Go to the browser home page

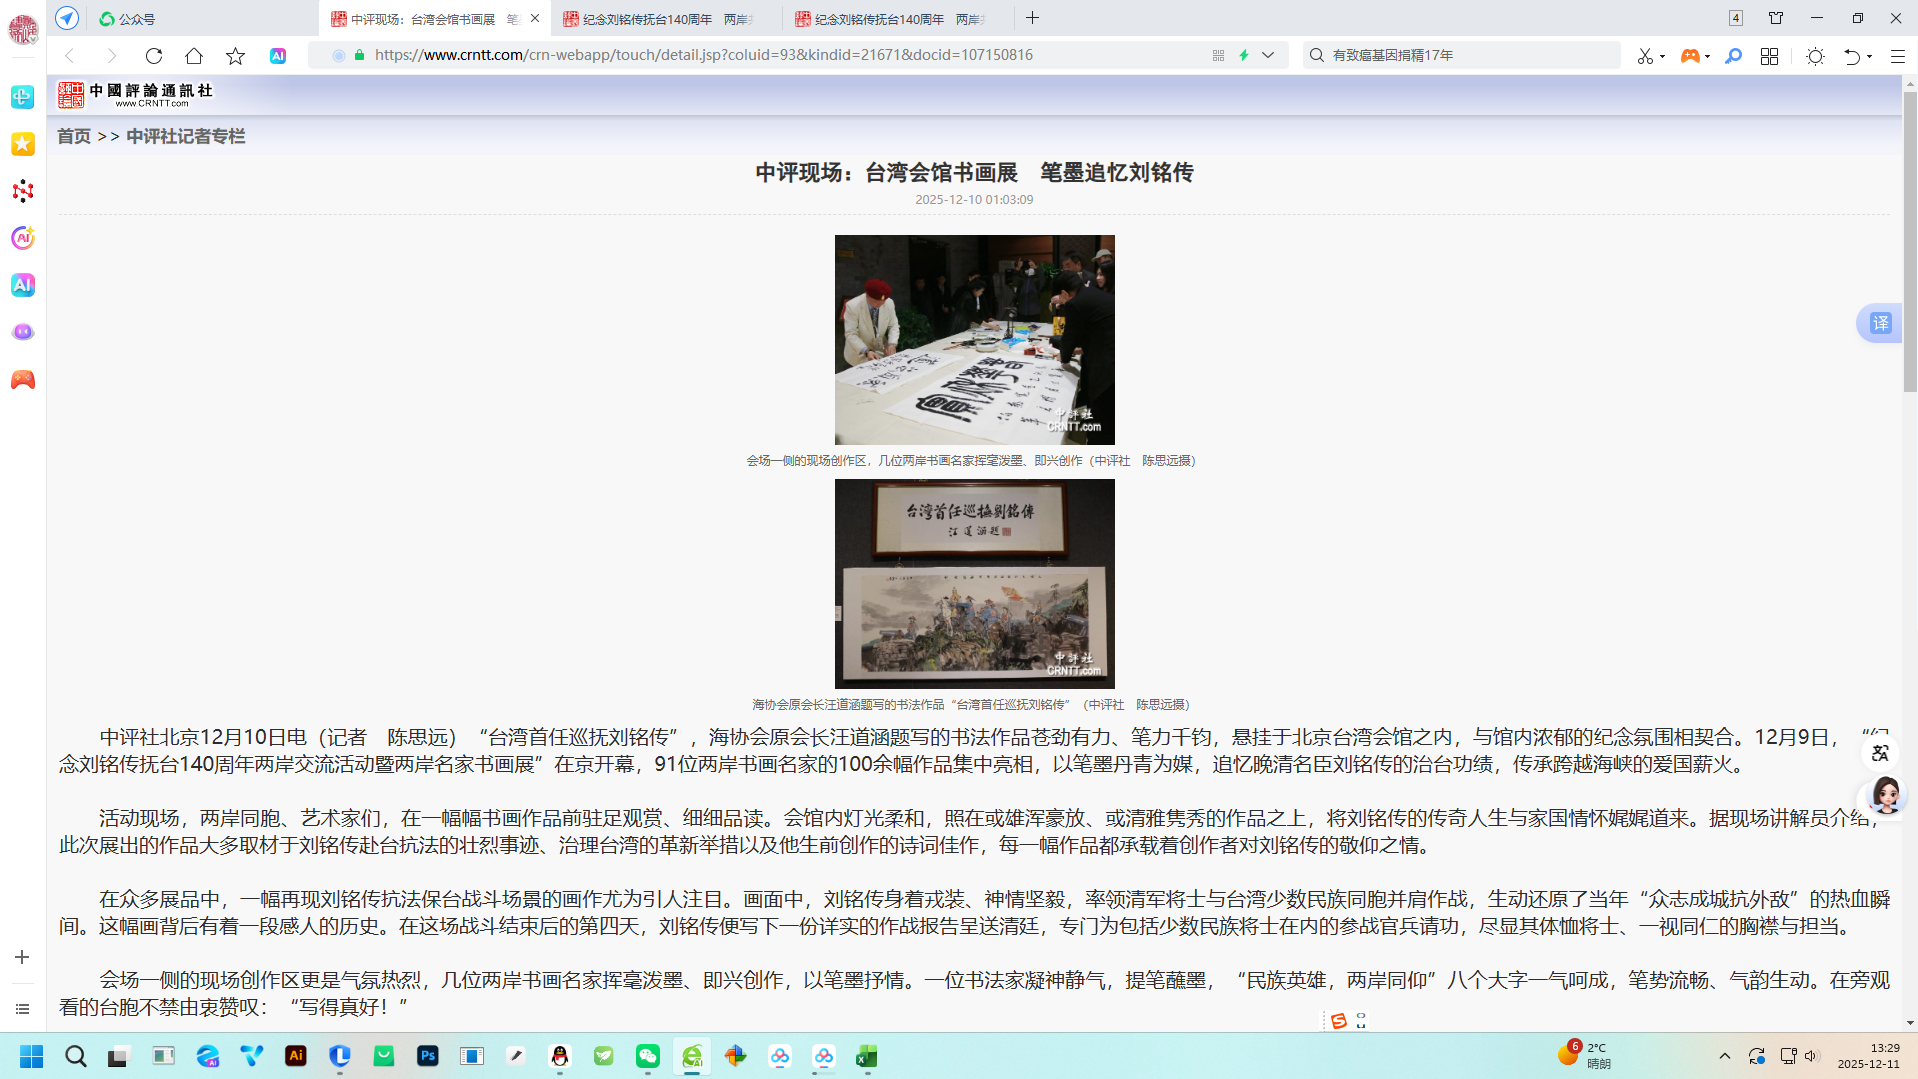coord(194,56)
